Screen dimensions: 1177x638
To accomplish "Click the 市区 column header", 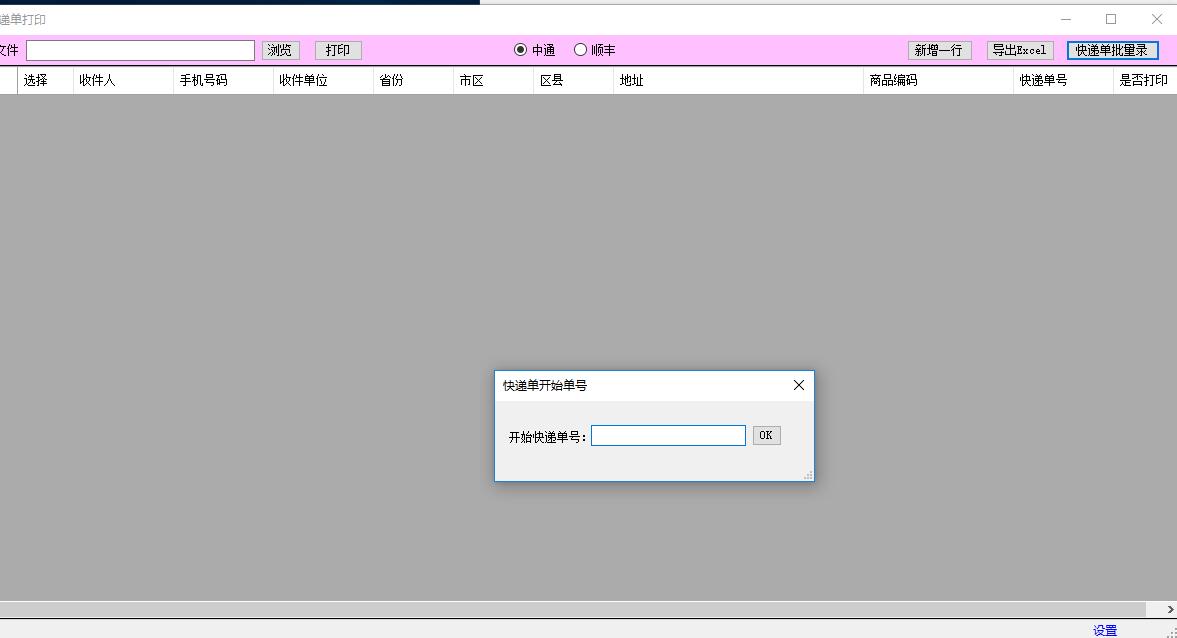I will click(x=494, y=80).
